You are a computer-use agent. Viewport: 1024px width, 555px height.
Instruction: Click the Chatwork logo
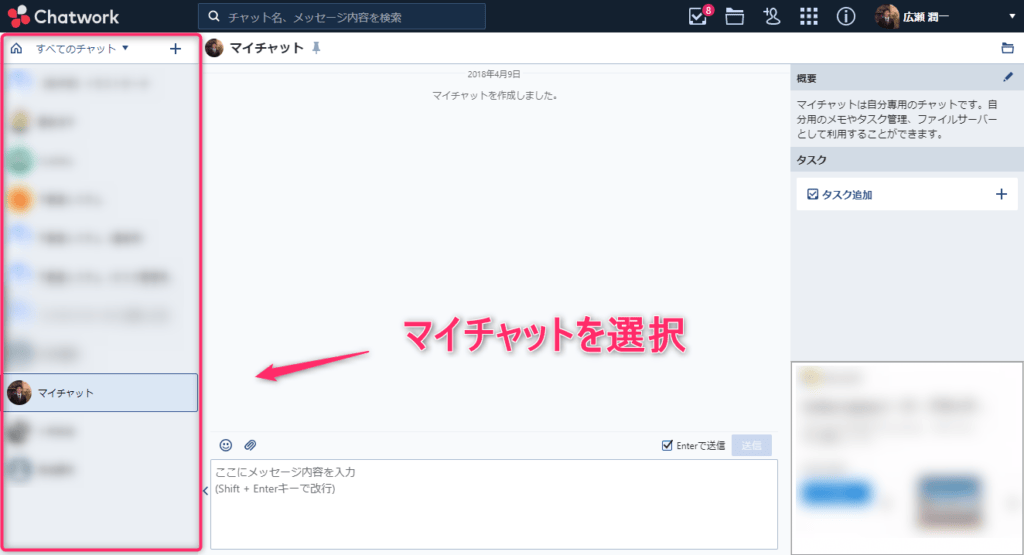tap(63, 16)
